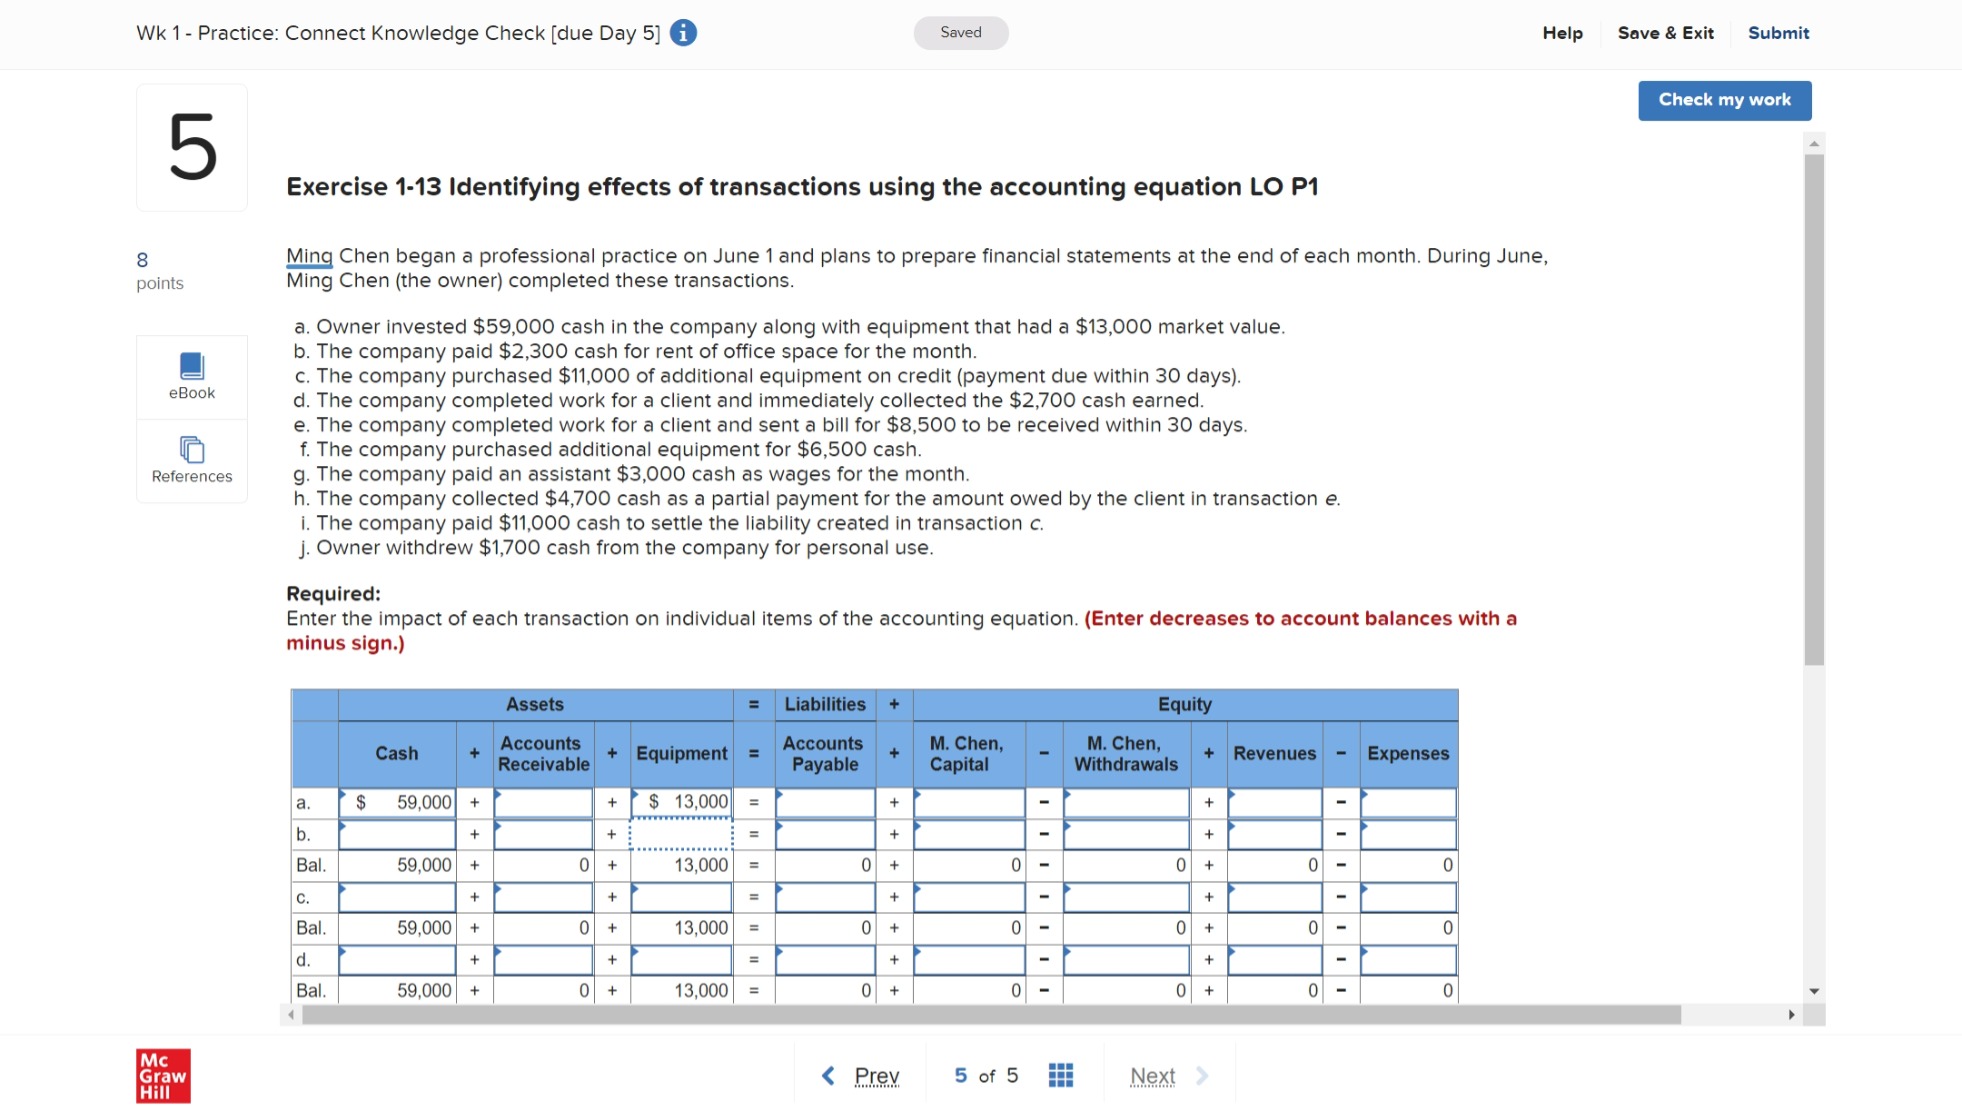Click row a M. Chen, Capital cell

968,802
